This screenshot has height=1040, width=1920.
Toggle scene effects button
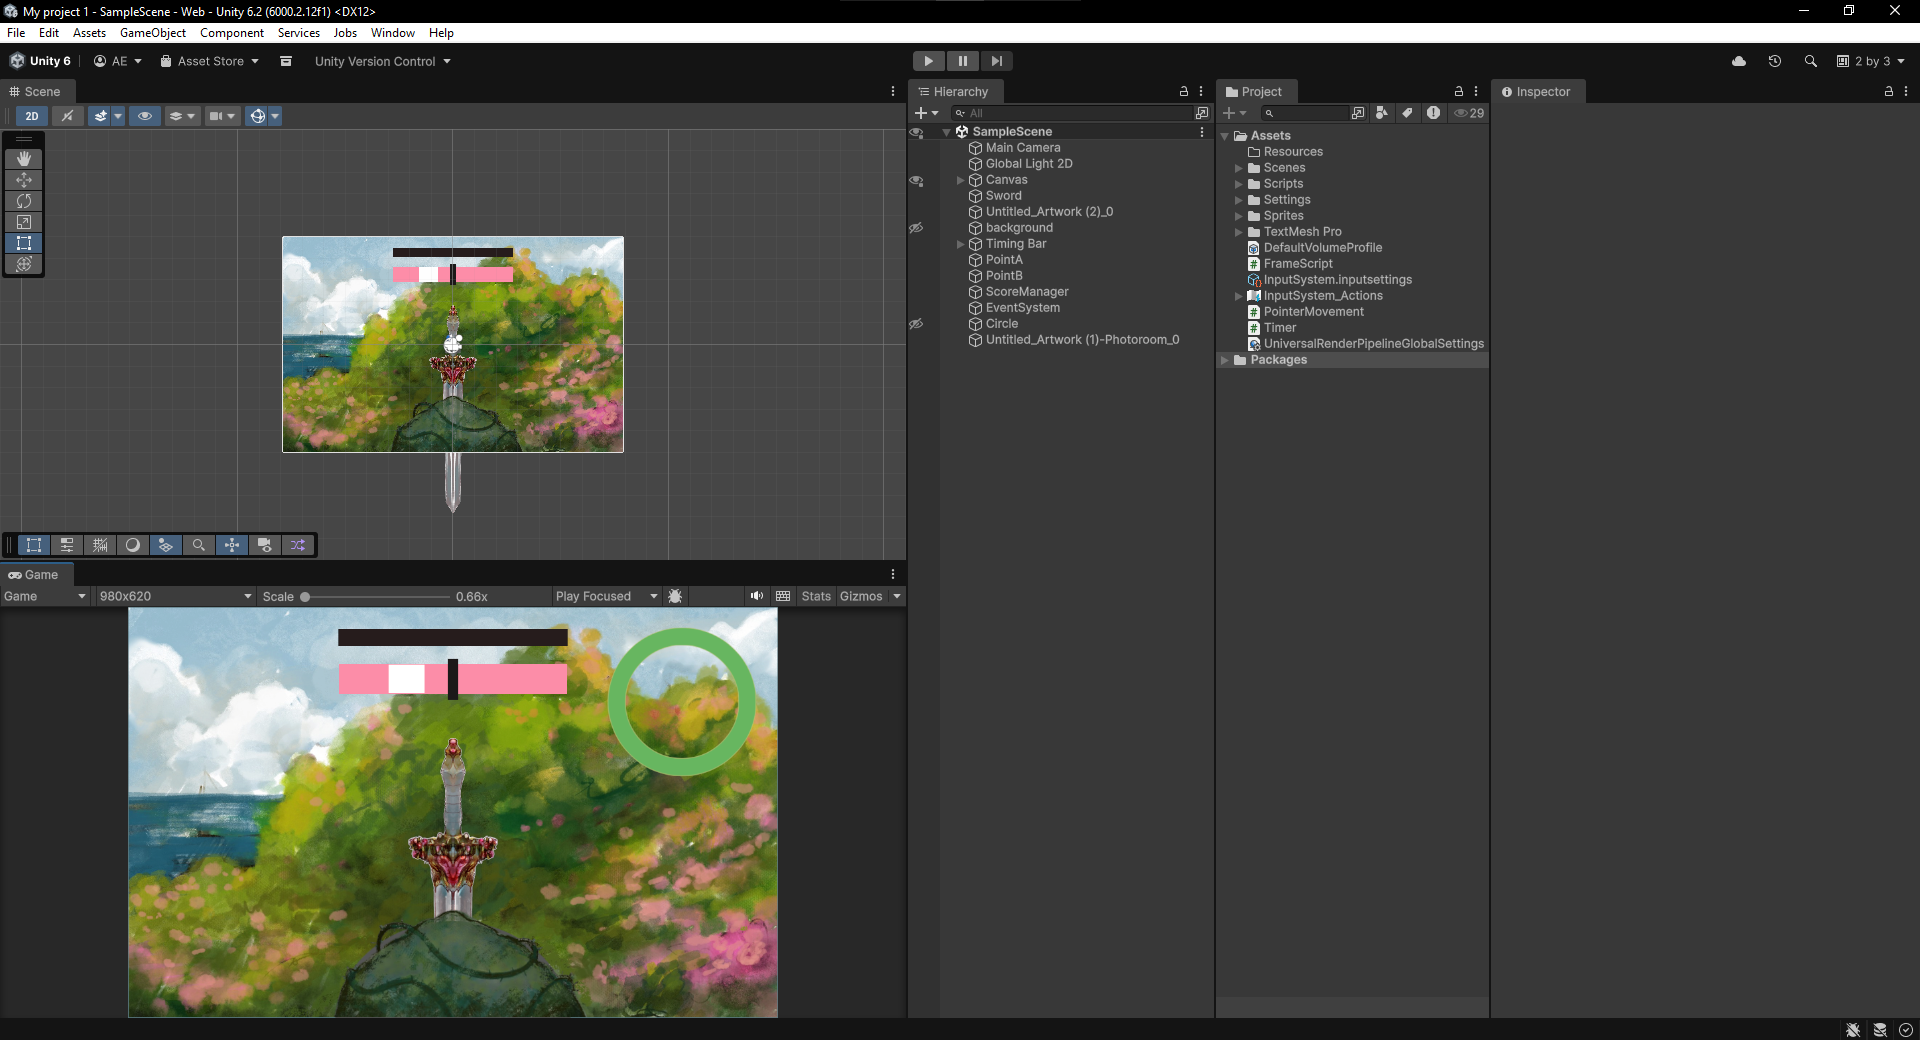click(100, 116)
